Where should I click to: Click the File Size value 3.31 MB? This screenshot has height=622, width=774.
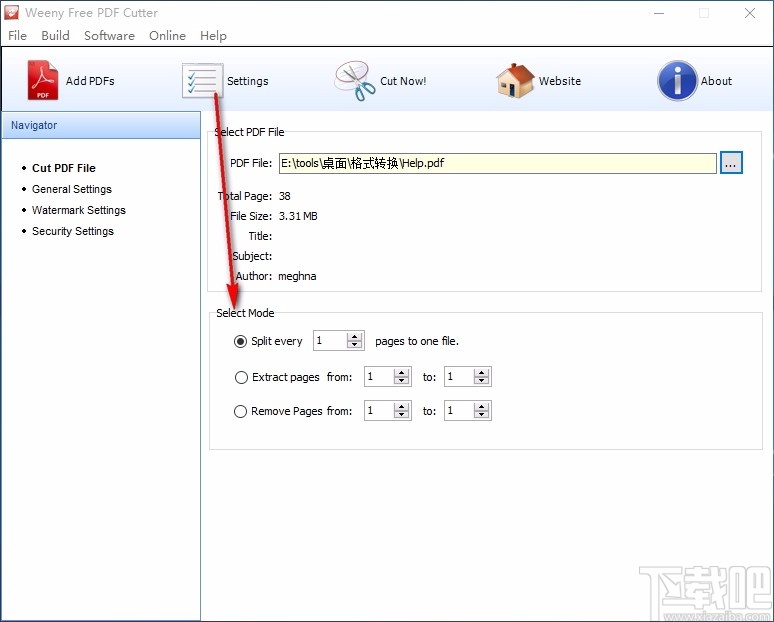298,216
